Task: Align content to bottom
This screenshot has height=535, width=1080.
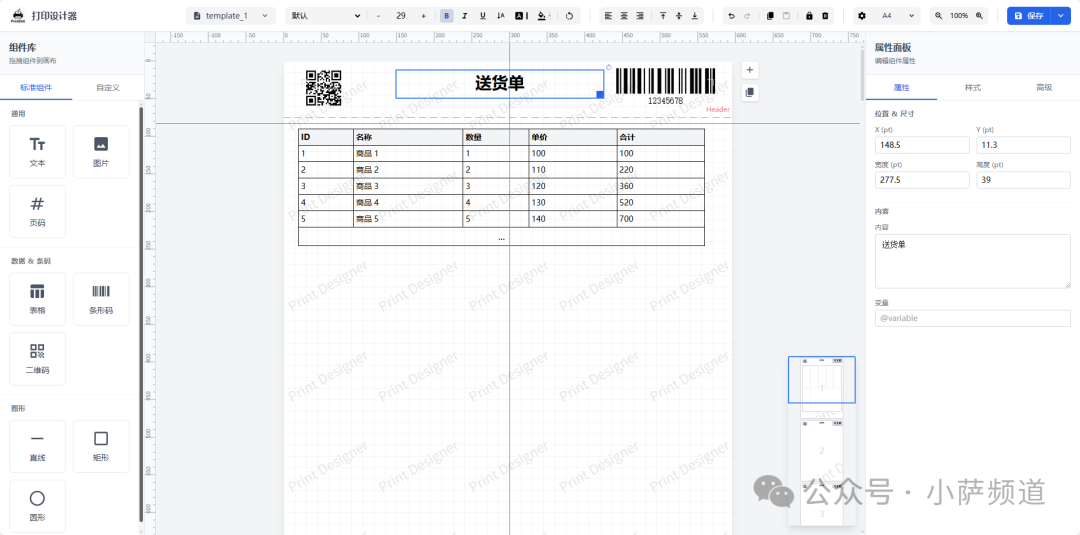Action: (x=695, y=16)
